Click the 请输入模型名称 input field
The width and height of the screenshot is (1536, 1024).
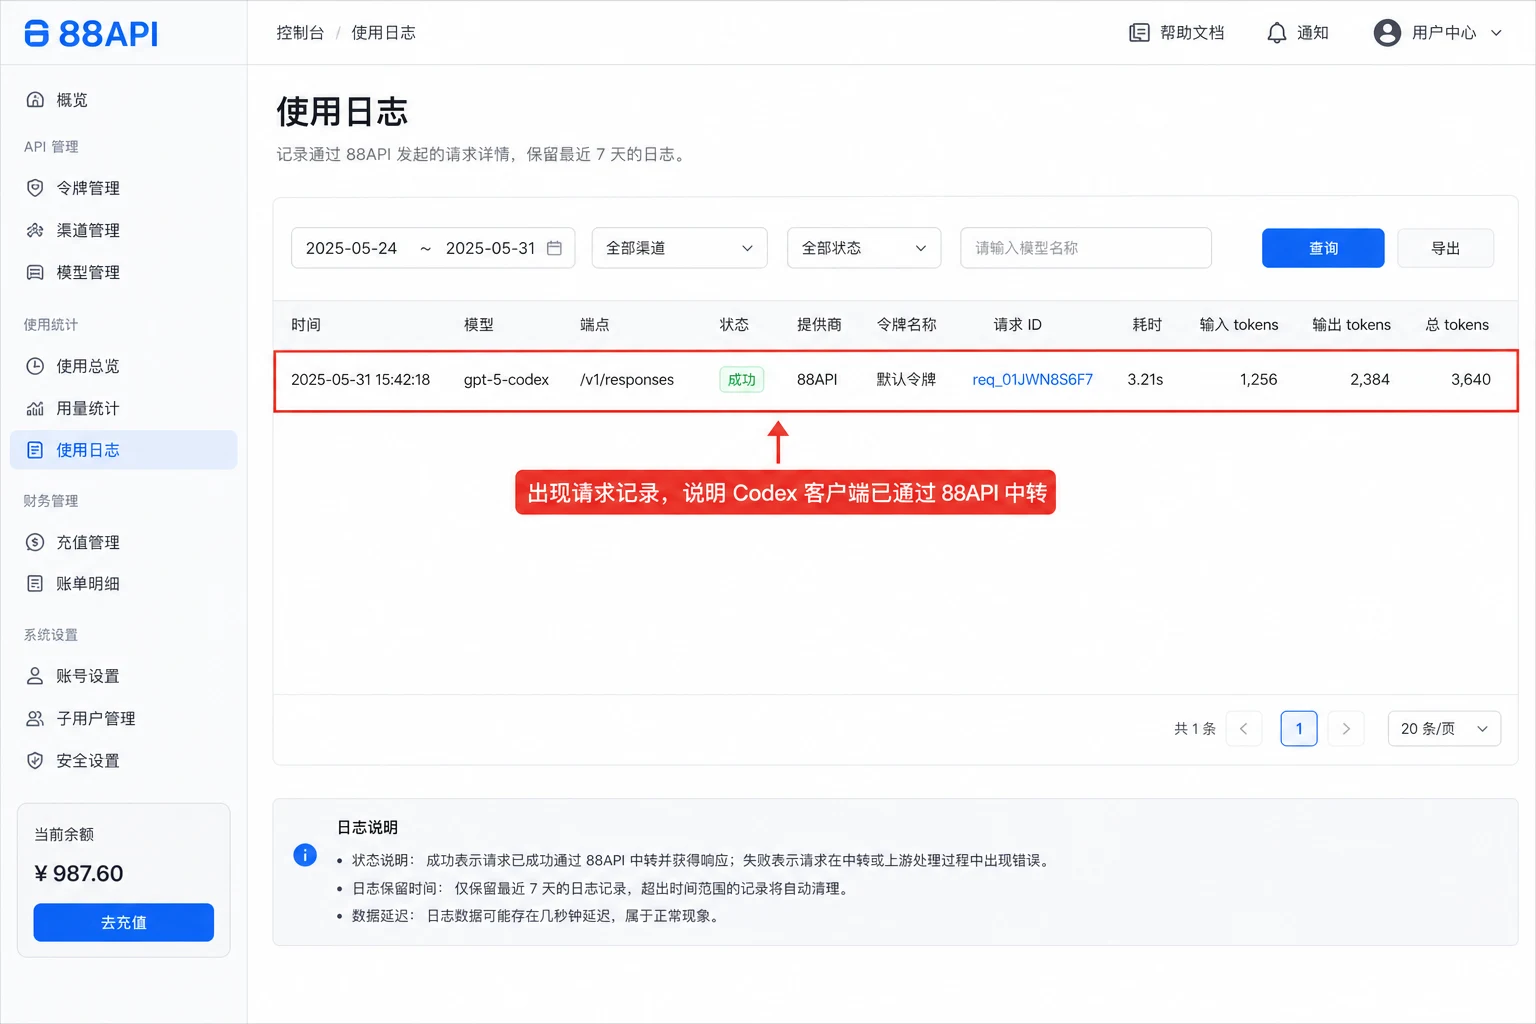point(1086,248)
